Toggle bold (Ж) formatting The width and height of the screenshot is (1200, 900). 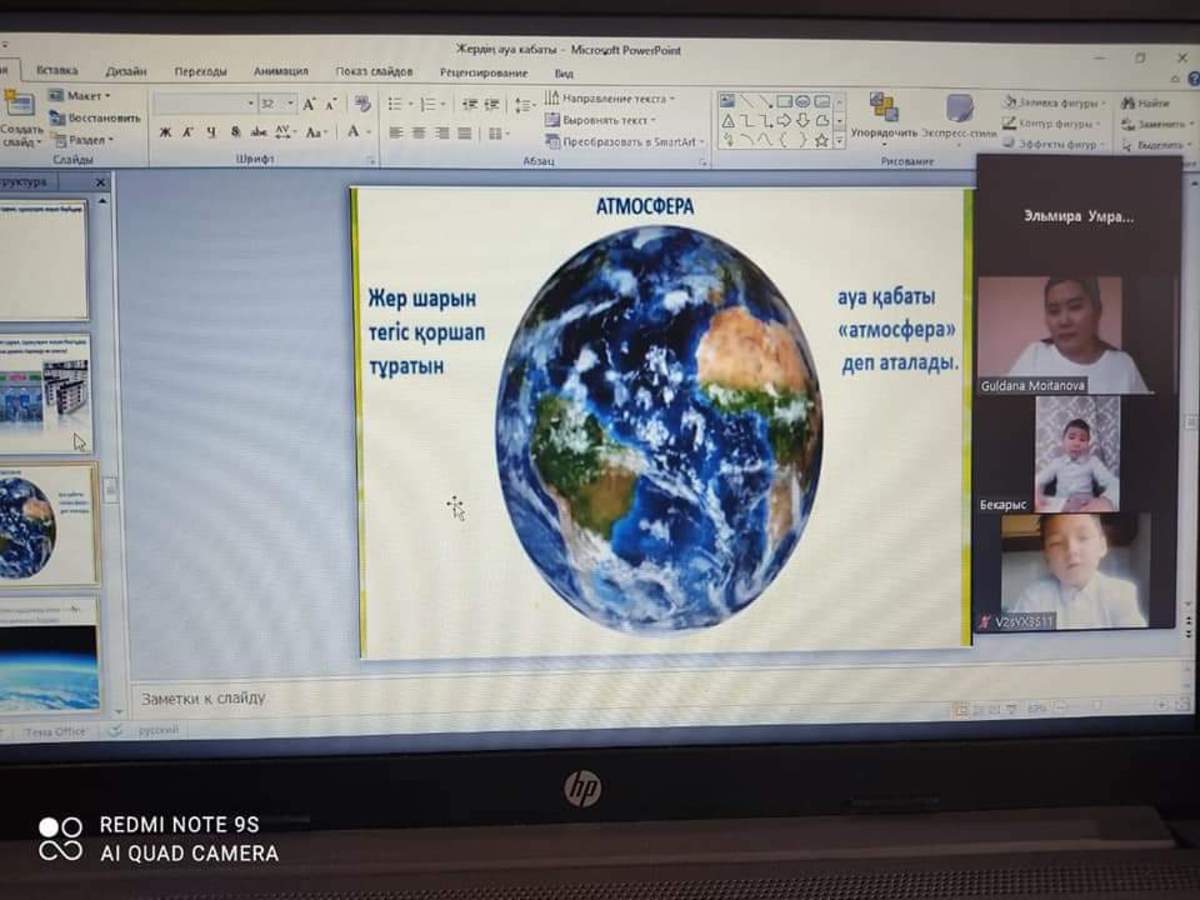pos(165,132)
